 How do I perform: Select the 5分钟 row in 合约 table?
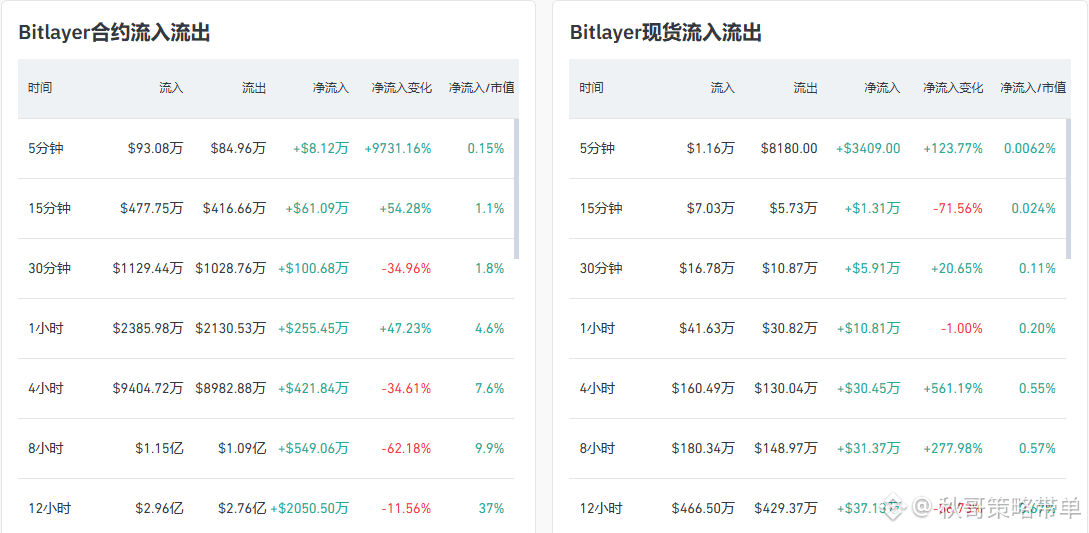point(266,149)
